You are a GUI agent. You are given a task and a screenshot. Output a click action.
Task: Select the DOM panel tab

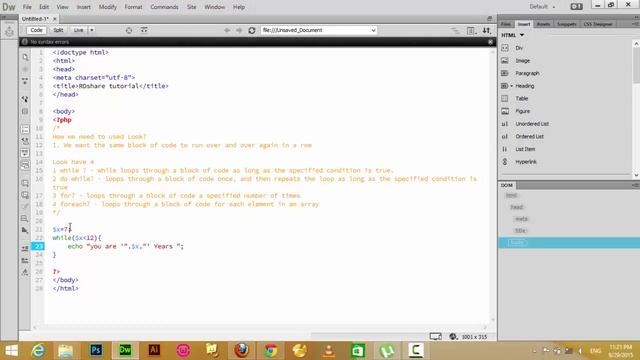click(x=507, y=185)
